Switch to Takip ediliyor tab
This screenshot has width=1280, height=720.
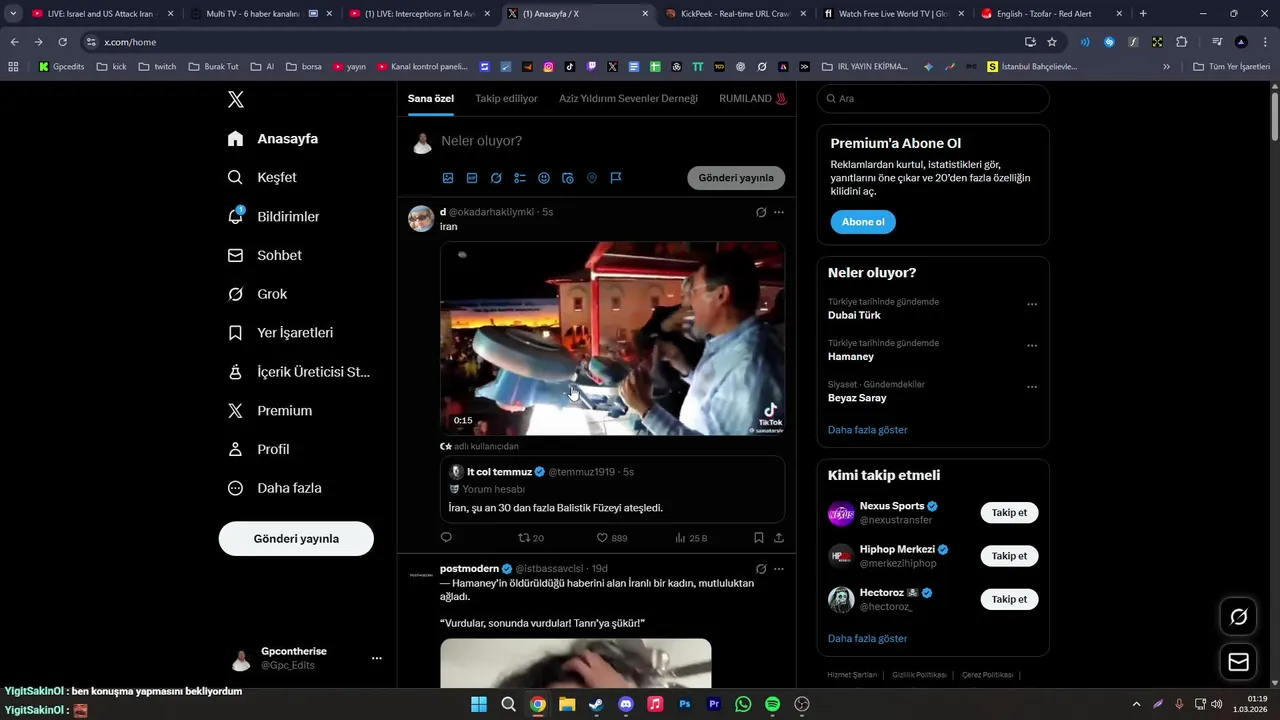pyautogui.click(x=506, y=99)
